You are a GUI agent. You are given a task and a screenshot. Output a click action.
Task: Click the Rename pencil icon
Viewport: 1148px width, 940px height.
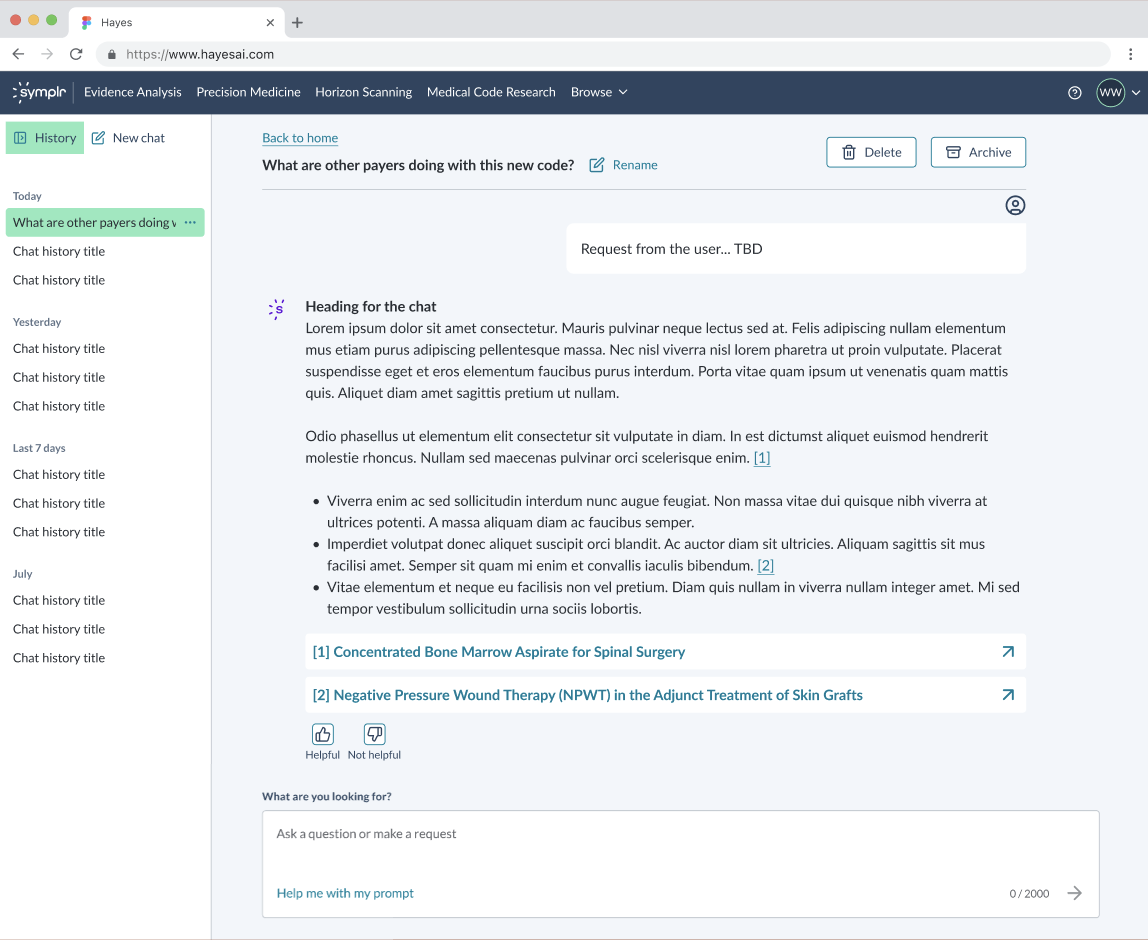click(597, 165)
